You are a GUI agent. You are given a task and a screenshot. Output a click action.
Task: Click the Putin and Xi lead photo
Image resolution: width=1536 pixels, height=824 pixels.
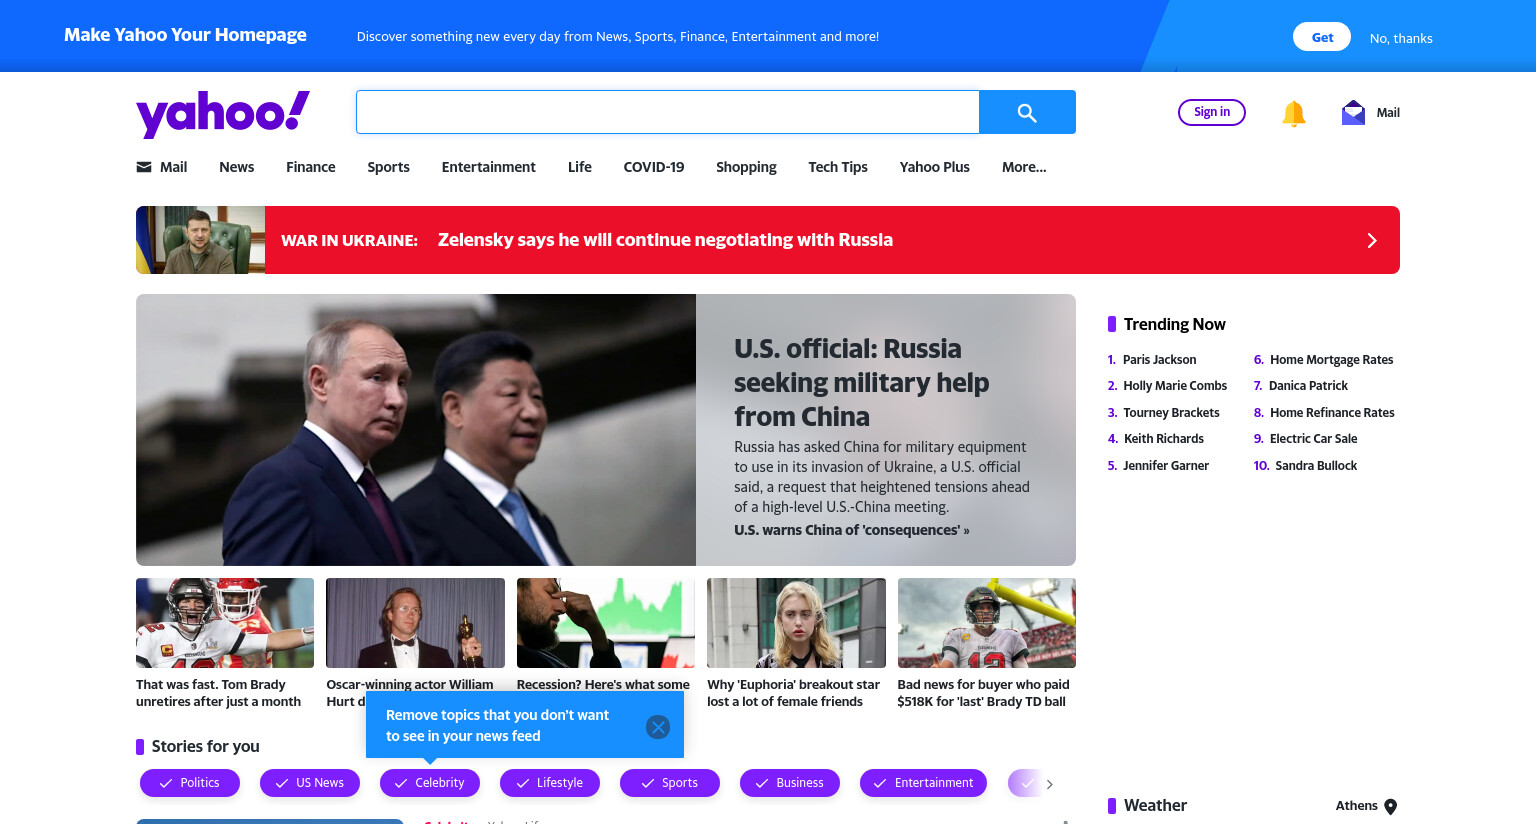416,430
